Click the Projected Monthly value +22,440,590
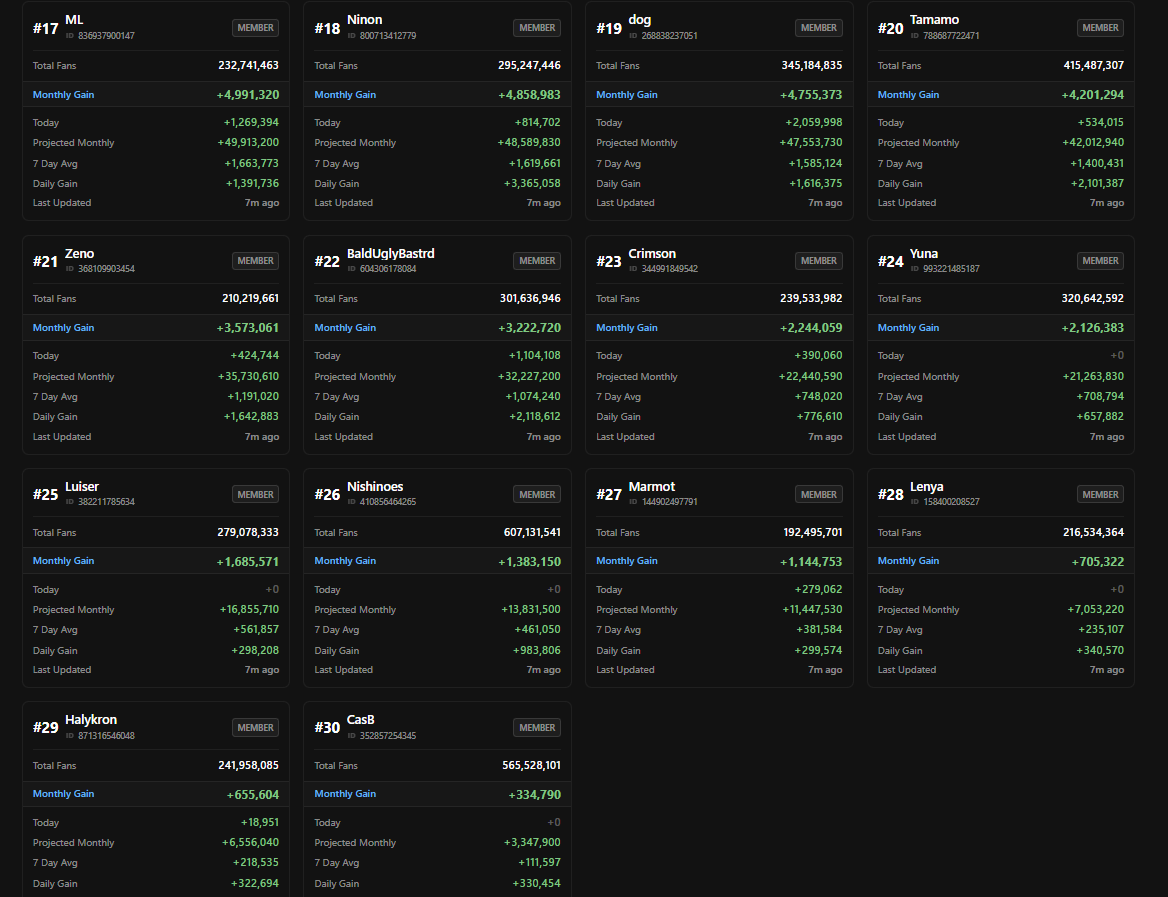The width and height of the screenshot is (1168, 897). click(810, 376)
